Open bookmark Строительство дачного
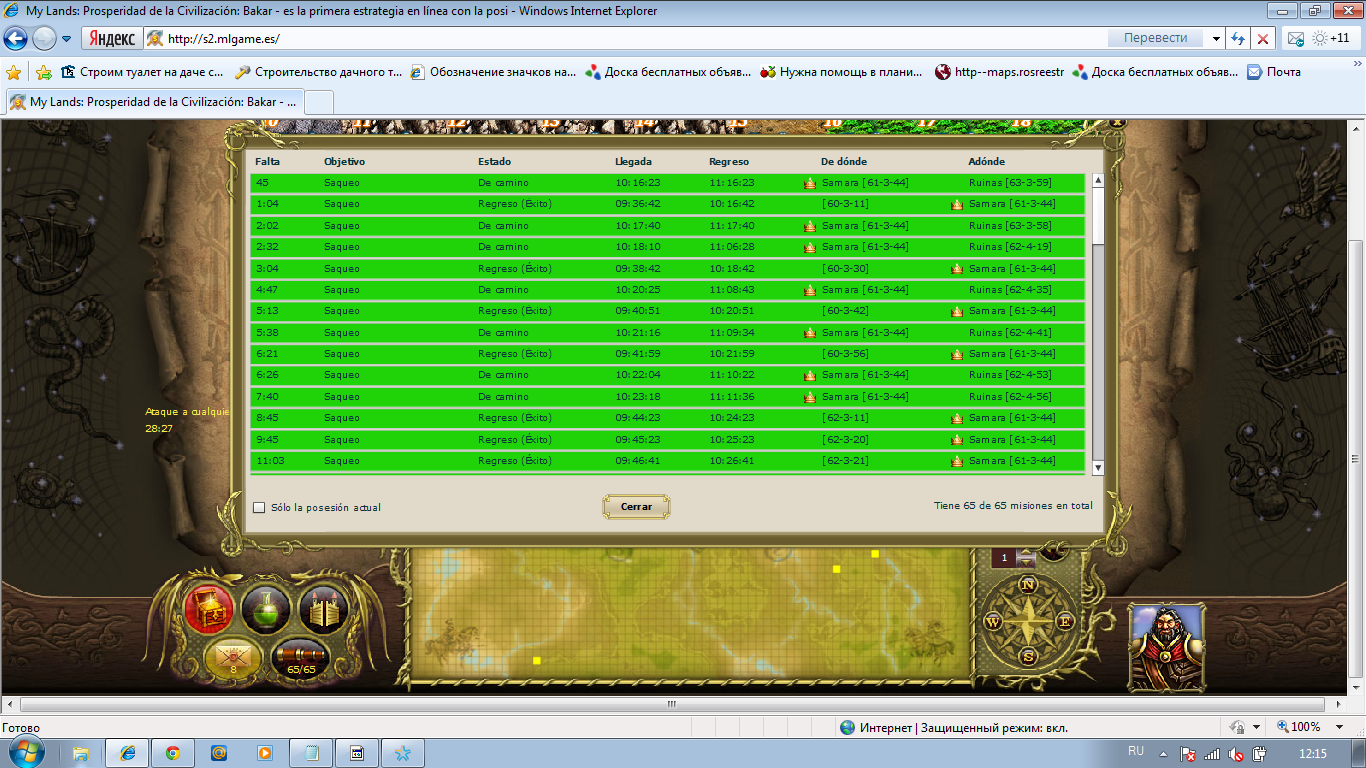Viewport: 1366px width, 768px height. (318, 72)
